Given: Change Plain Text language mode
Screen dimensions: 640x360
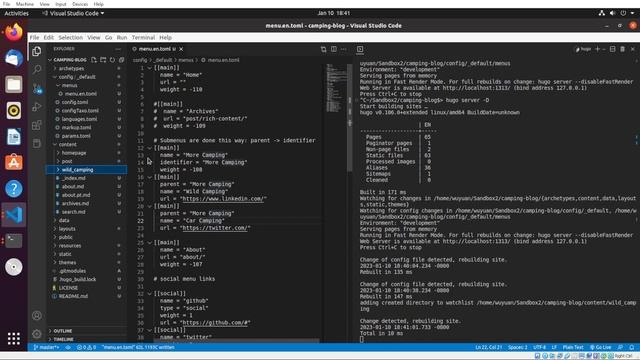Looking at the screenshot, I should pyautogui.click(x=573, y=347).
